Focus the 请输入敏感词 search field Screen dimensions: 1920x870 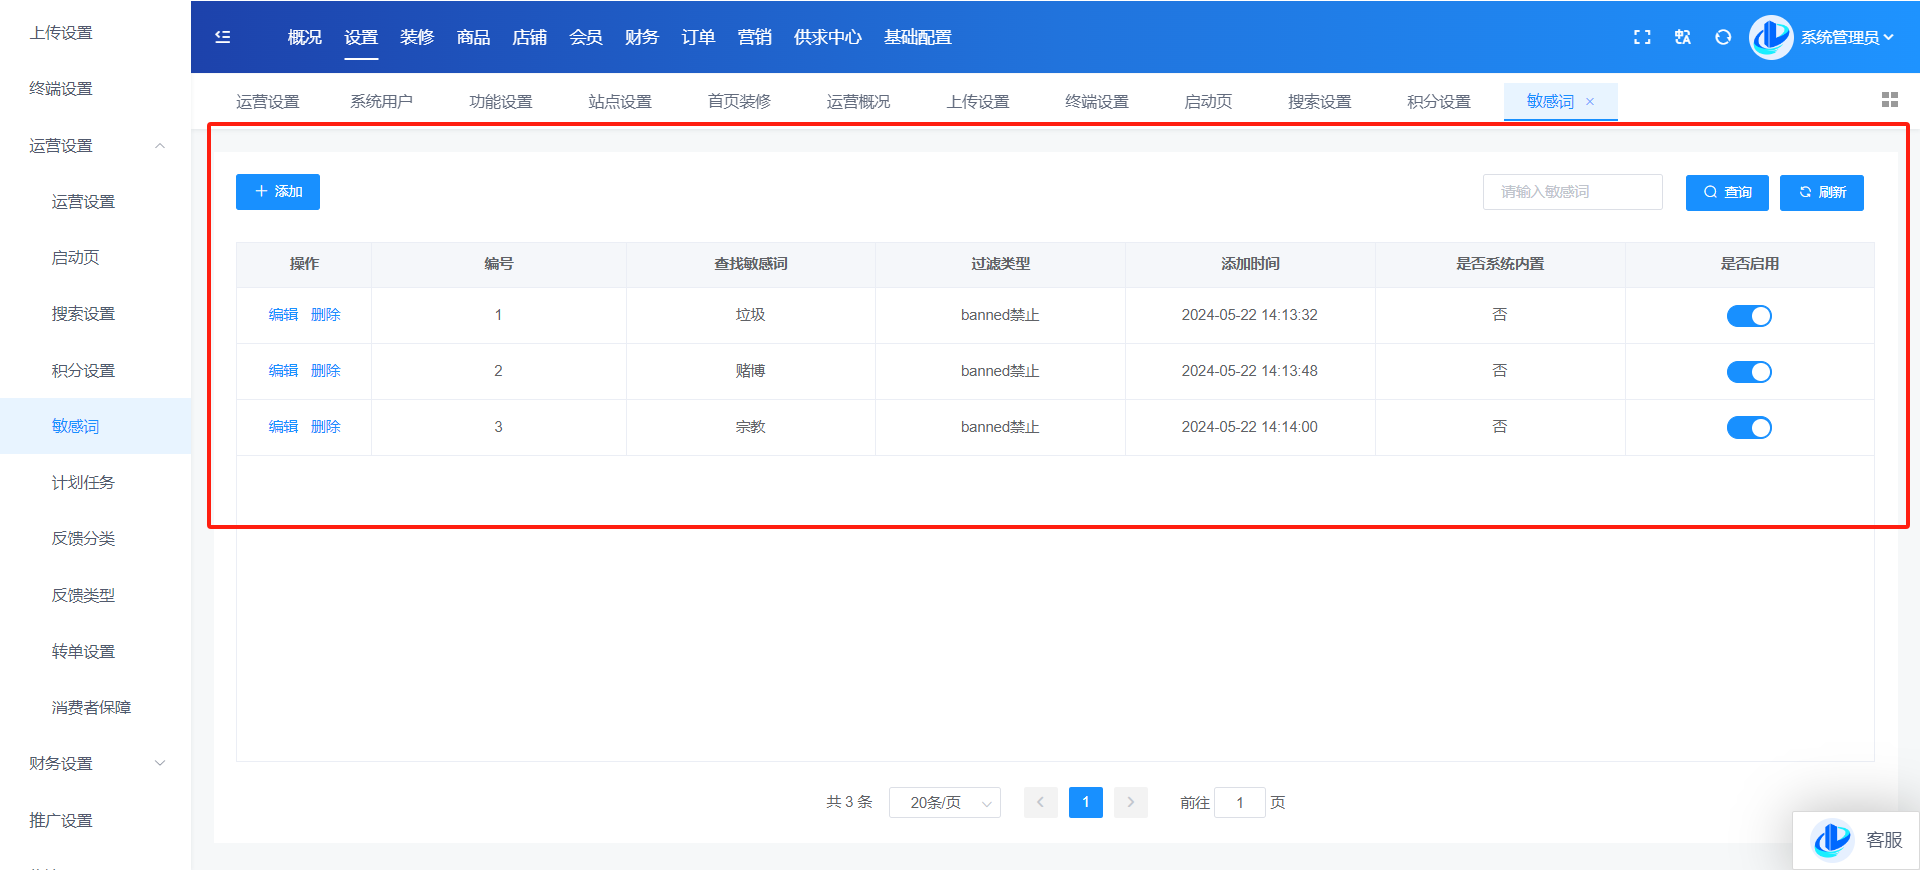tap(1572, 192)
